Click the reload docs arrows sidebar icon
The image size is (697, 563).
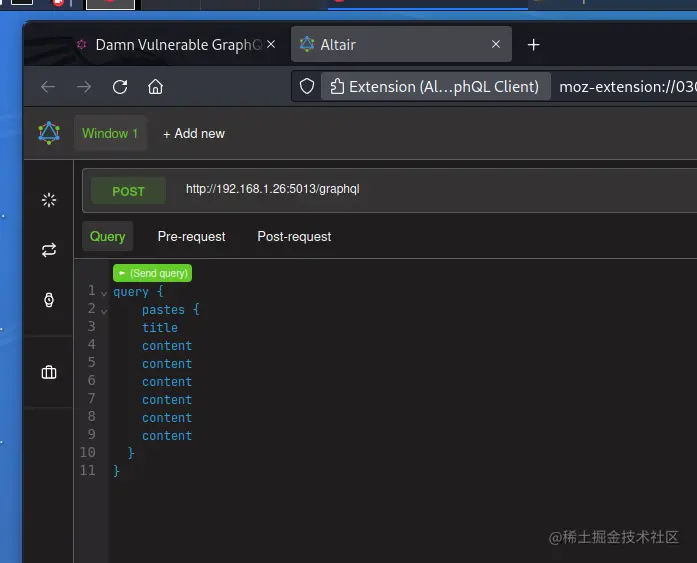pos(49,250)
